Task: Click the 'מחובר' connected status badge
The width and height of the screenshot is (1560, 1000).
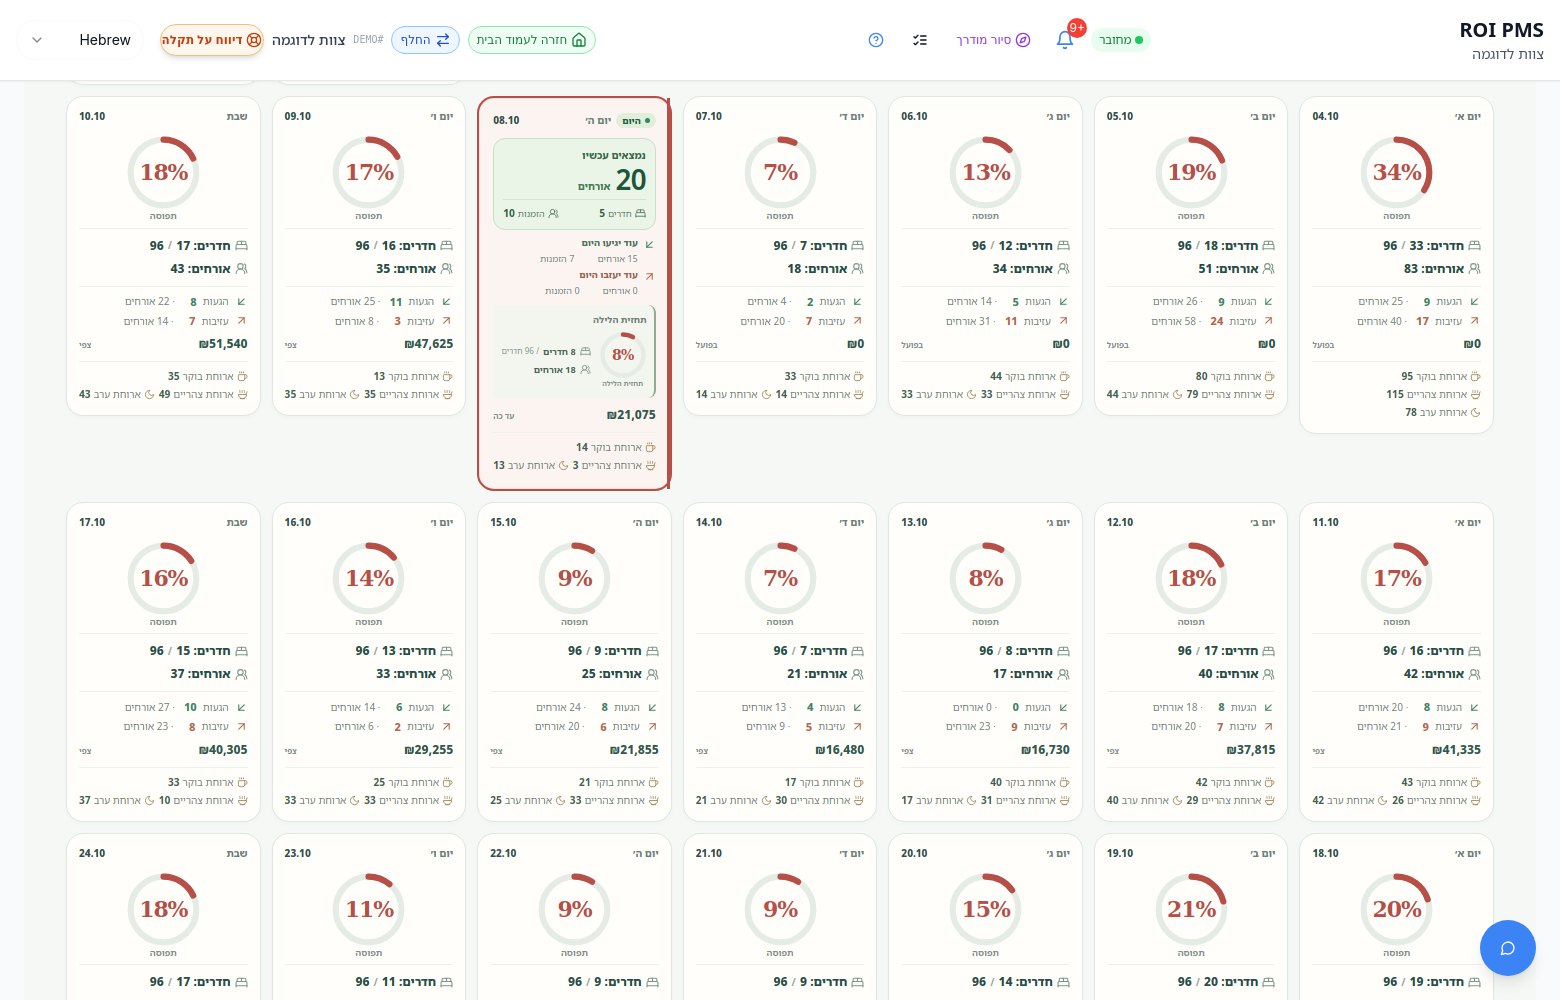Action: coord(1121,40)
